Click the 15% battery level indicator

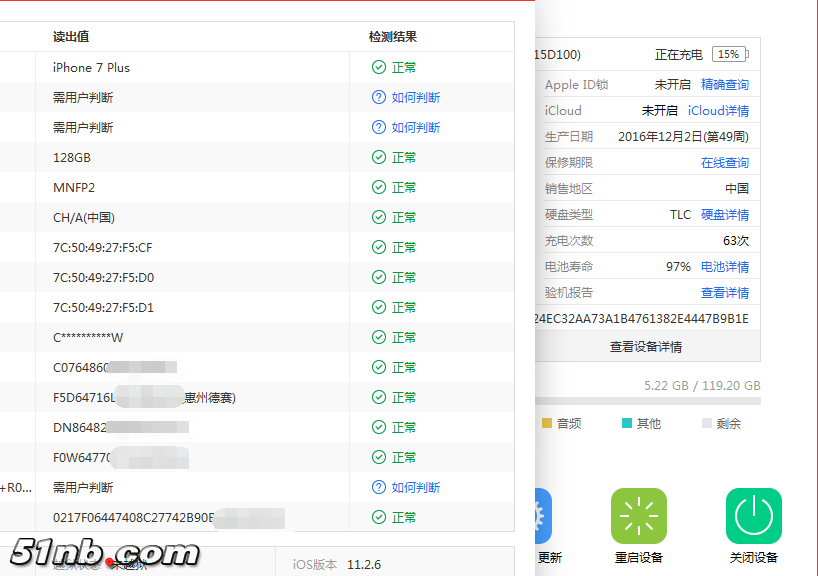pos(729,55)
